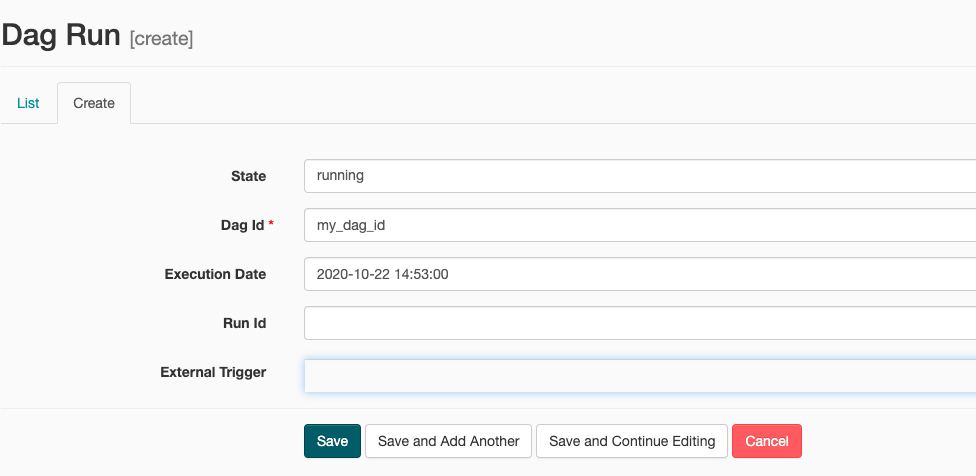Click the Execution Date label
The height and width of the screenshot is (476, 976).
coord(215,274)
